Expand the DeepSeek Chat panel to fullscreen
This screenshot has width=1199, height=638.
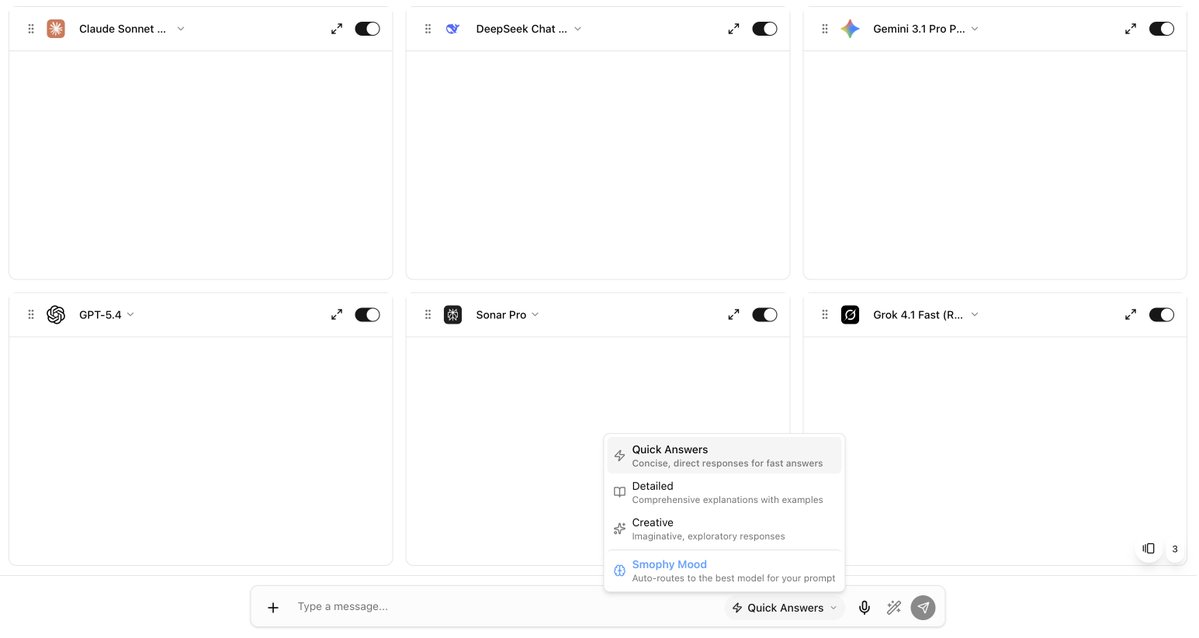point(733,29)
